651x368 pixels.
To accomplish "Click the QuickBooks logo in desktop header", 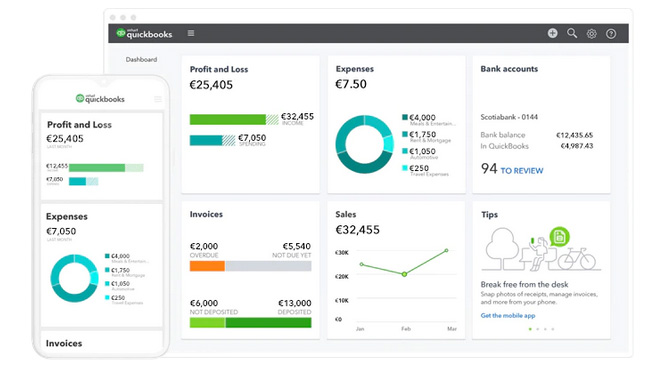I will (x=144, y=34).
